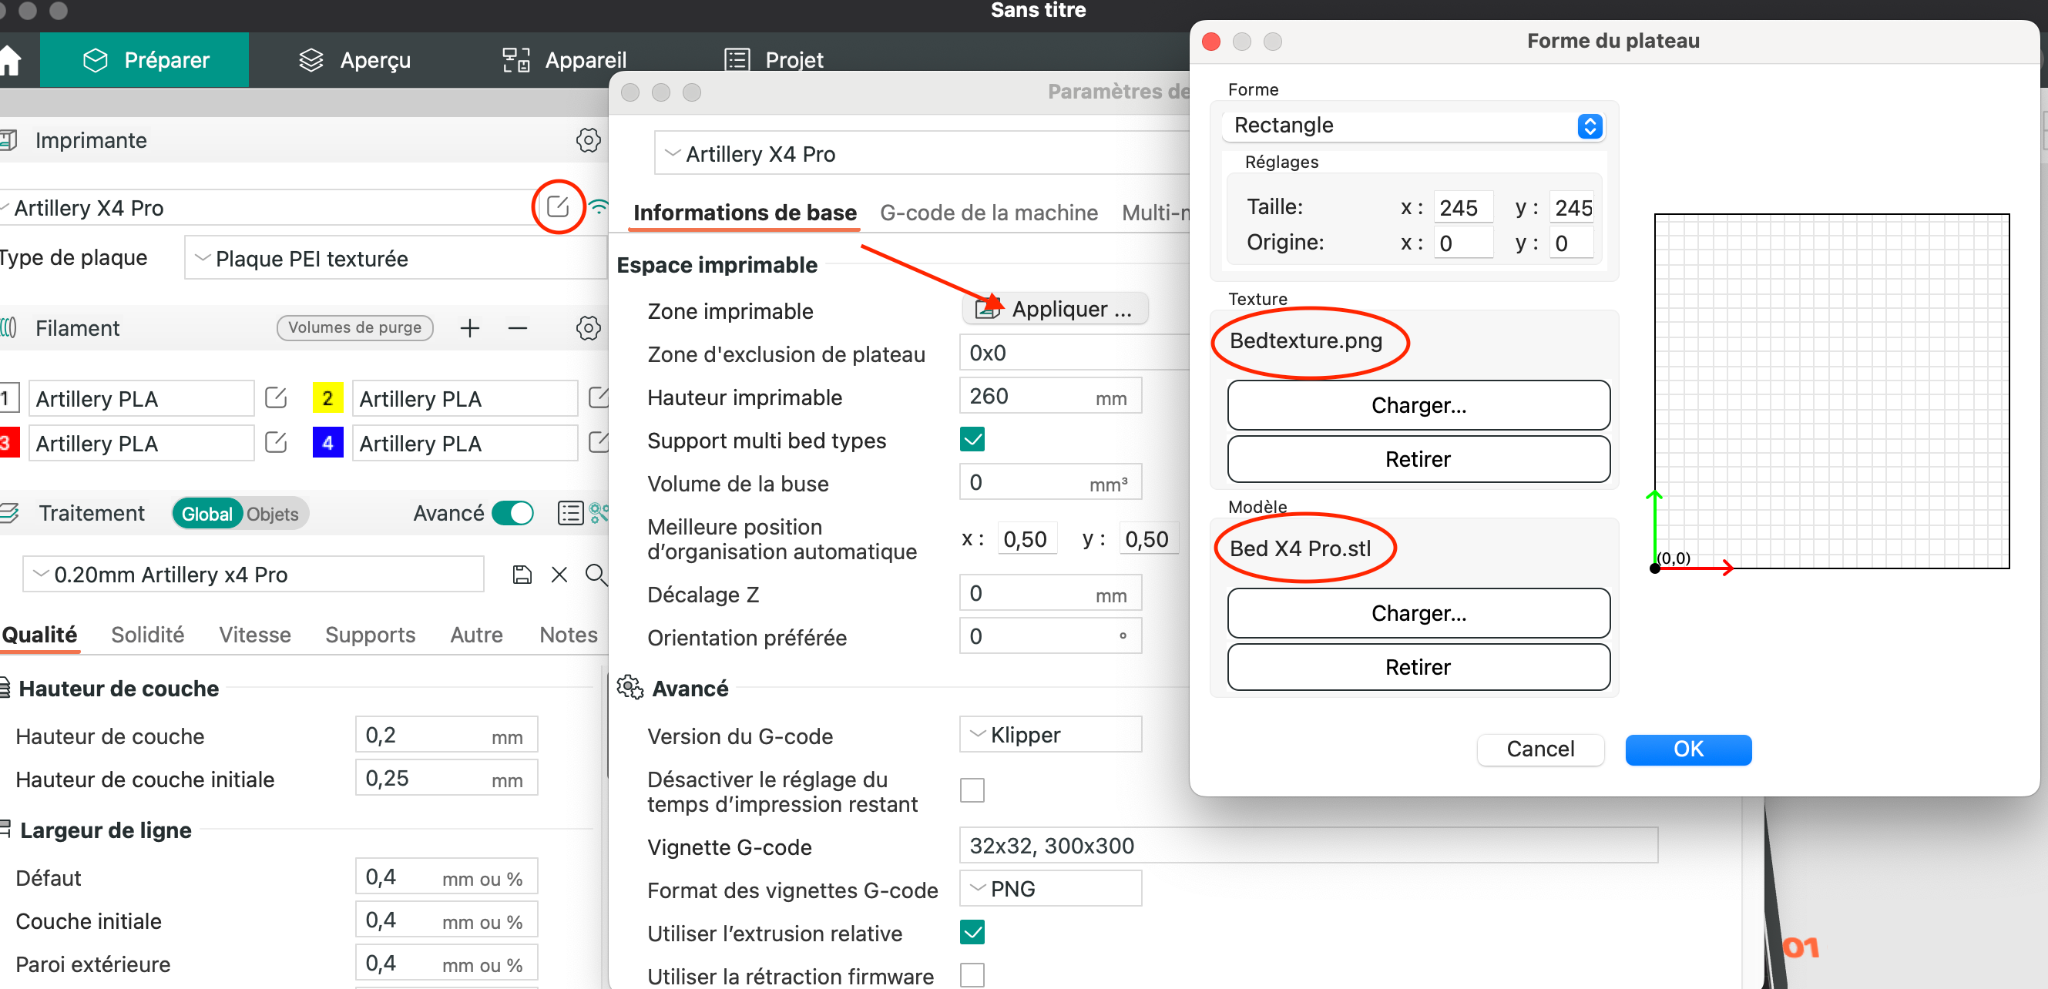This screenshot has width=2048, height=989.
Task: Expand the Version du G-code Klipper dropdown
Action: pyautogui.click(x=1050, y=734)
